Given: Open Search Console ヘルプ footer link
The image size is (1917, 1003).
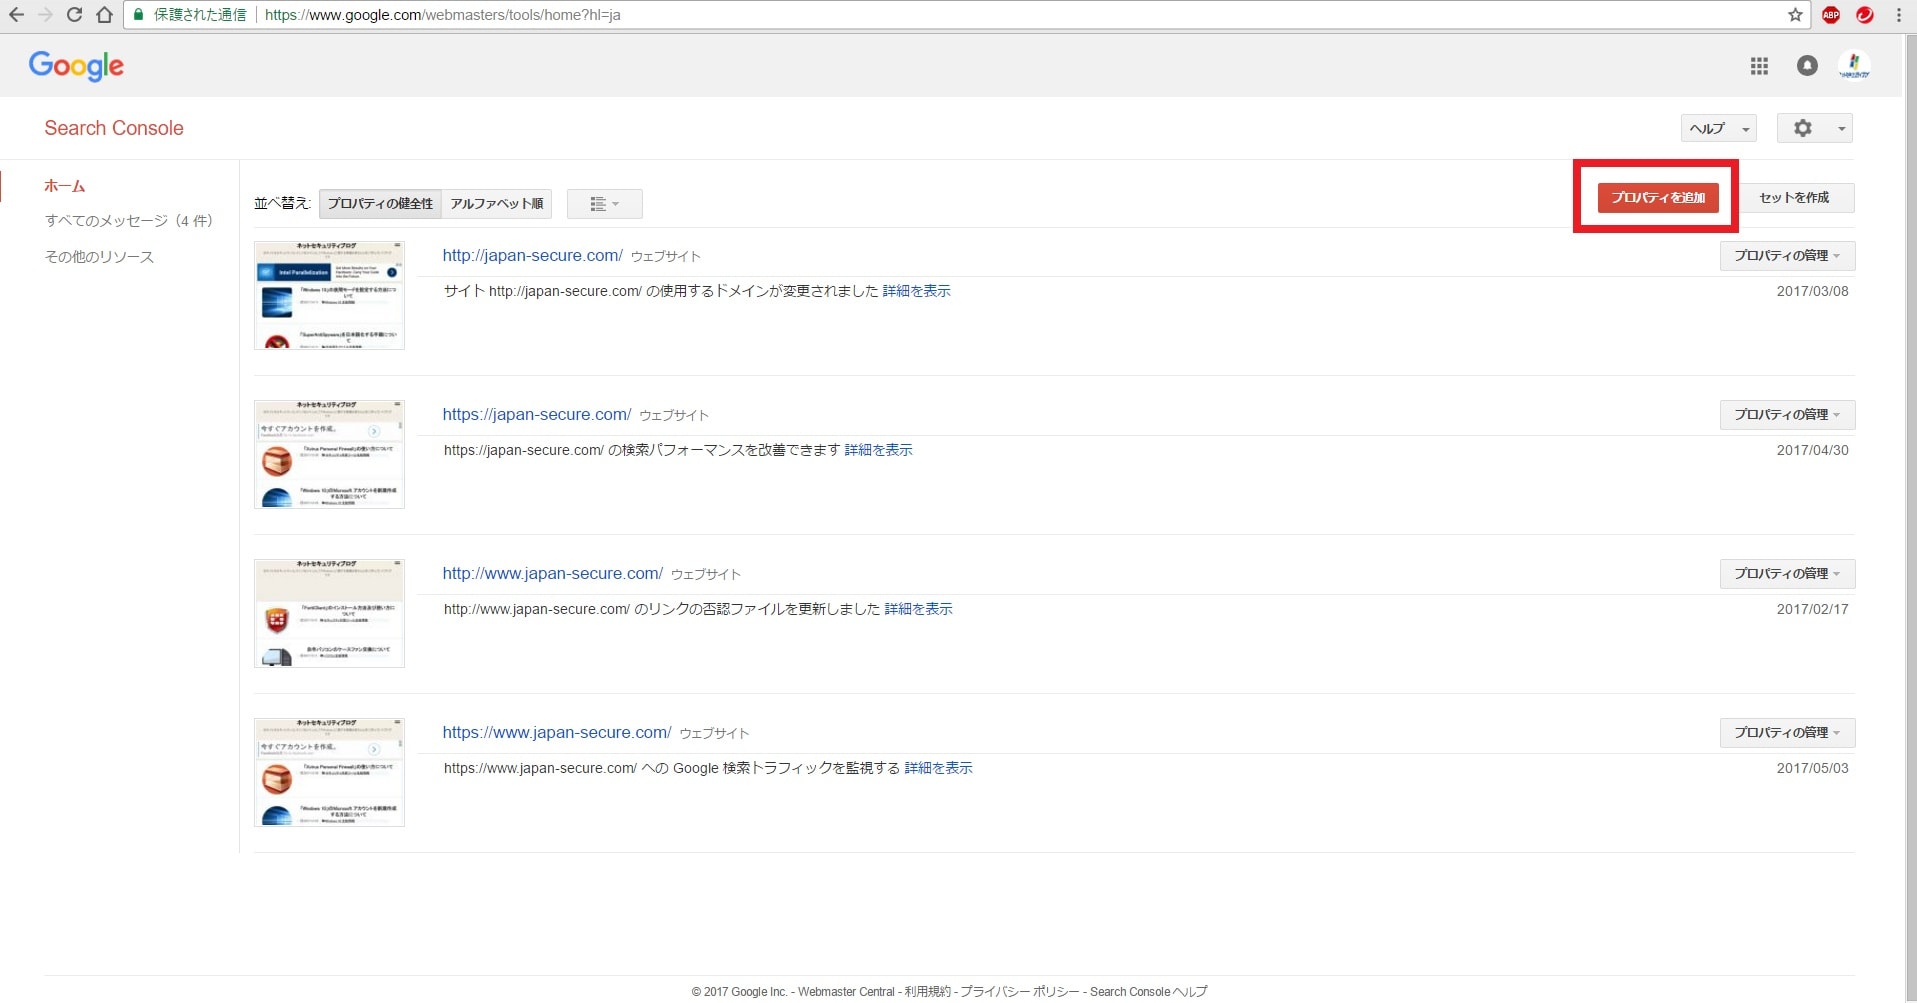Looking at the screenshot, I should pyautogui.click(x=1148, y=992).
